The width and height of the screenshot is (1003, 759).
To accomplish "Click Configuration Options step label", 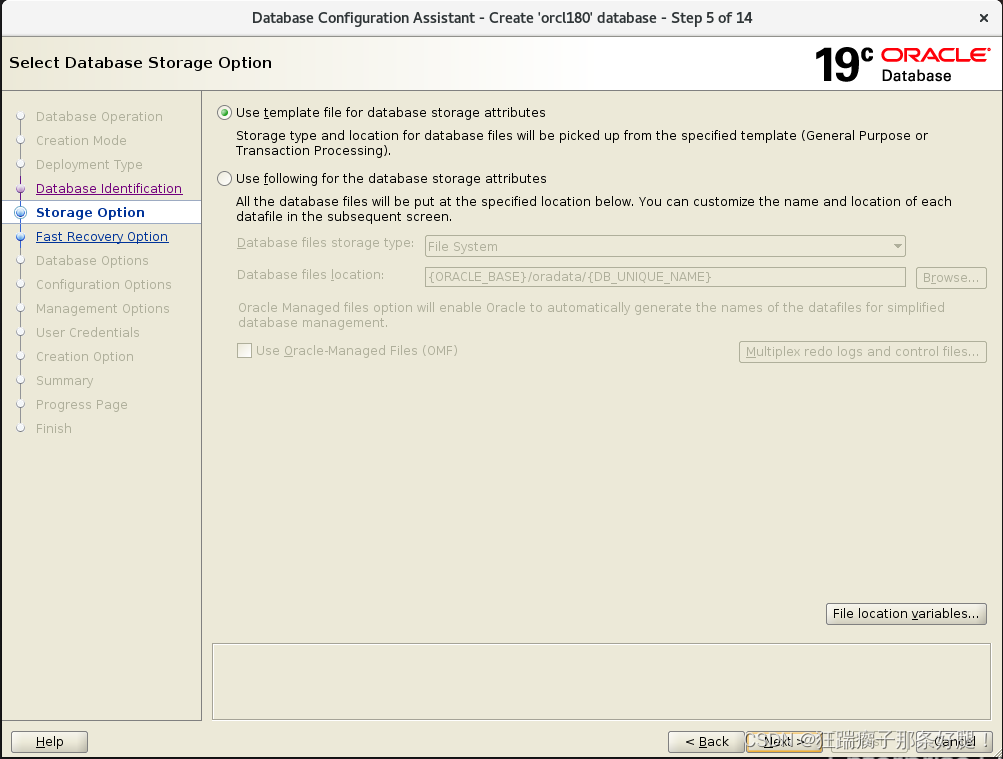I will tap(104, 285).
